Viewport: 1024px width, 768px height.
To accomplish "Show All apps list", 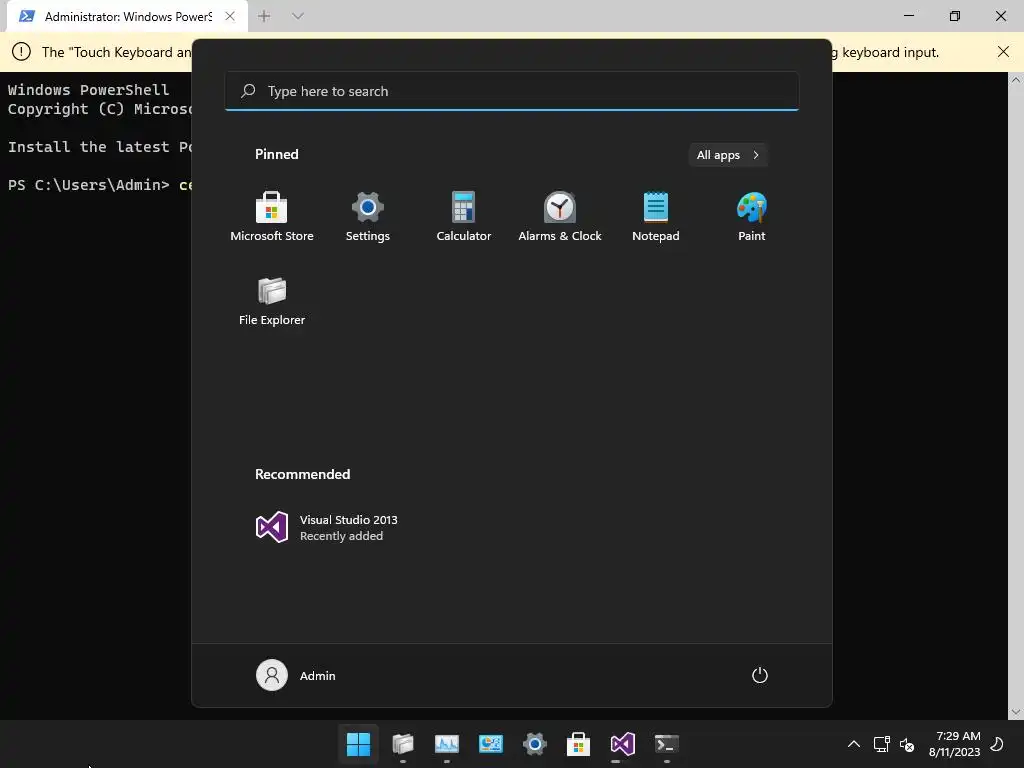I will tap(728, 155).
